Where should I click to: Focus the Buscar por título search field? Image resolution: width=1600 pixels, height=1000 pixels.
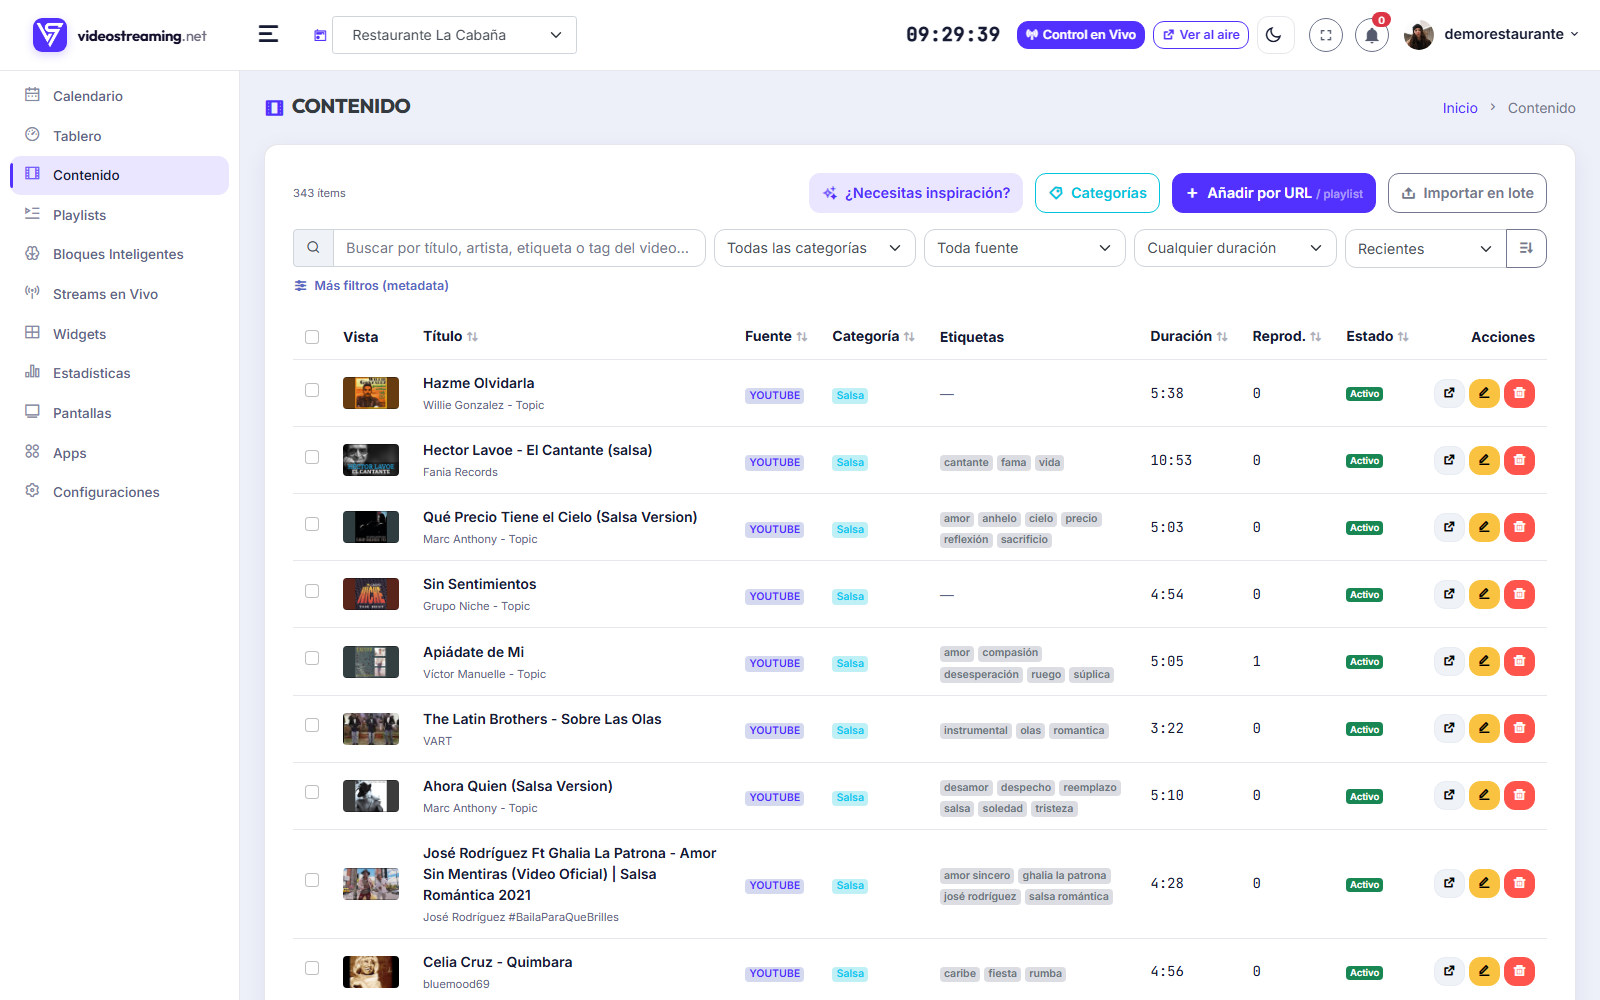(519, 248)
